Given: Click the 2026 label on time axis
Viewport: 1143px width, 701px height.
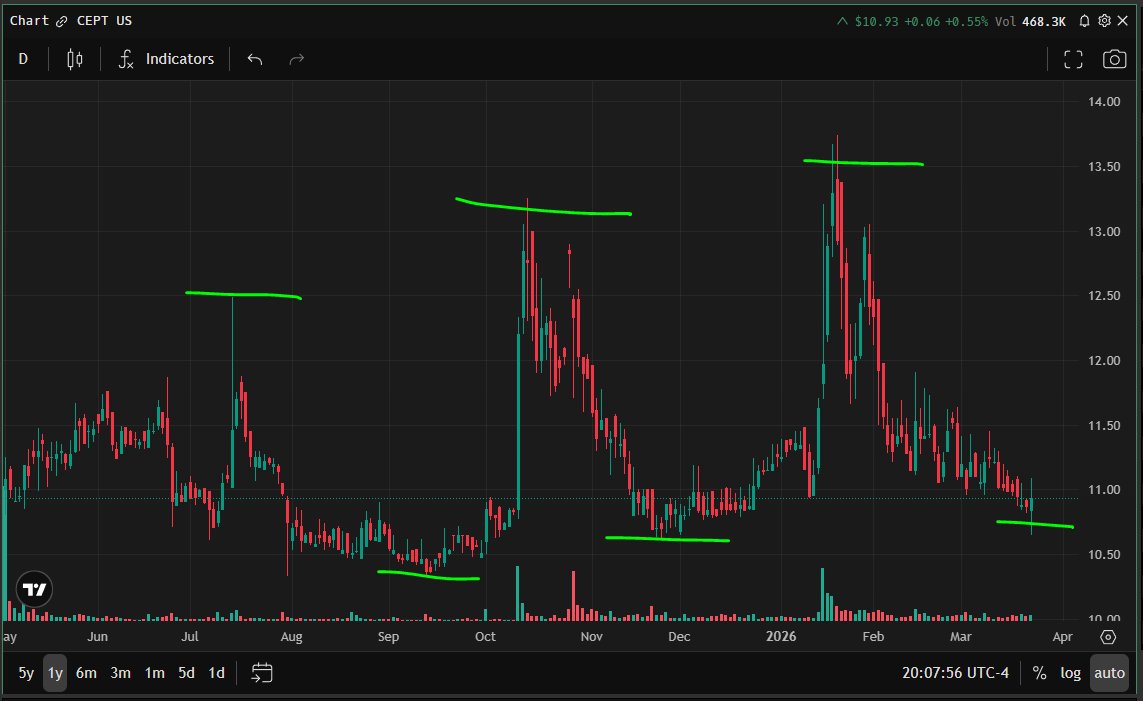Looking at the screenshot, I should [781, 637].
